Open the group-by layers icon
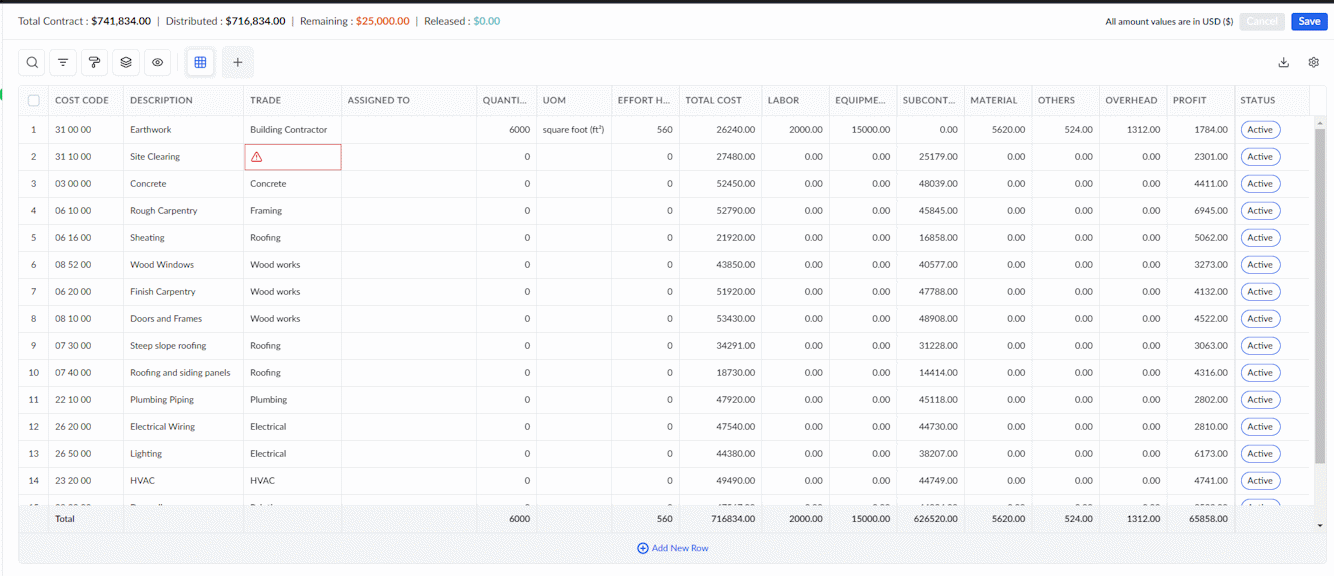Viewport: 1334px width, 576px height. [126, 62]
